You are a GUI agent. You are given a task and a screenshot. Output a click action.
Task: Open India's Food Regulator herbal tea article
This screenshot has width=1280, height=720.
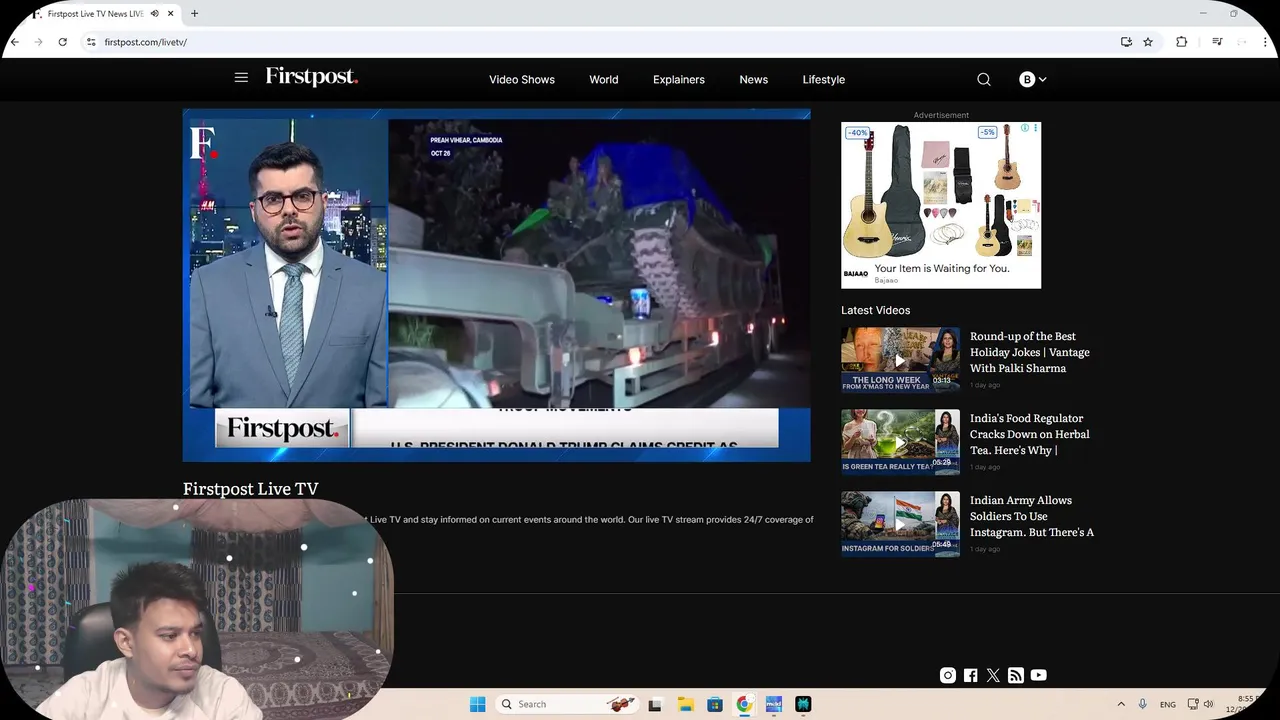[x=1030, y=434]
